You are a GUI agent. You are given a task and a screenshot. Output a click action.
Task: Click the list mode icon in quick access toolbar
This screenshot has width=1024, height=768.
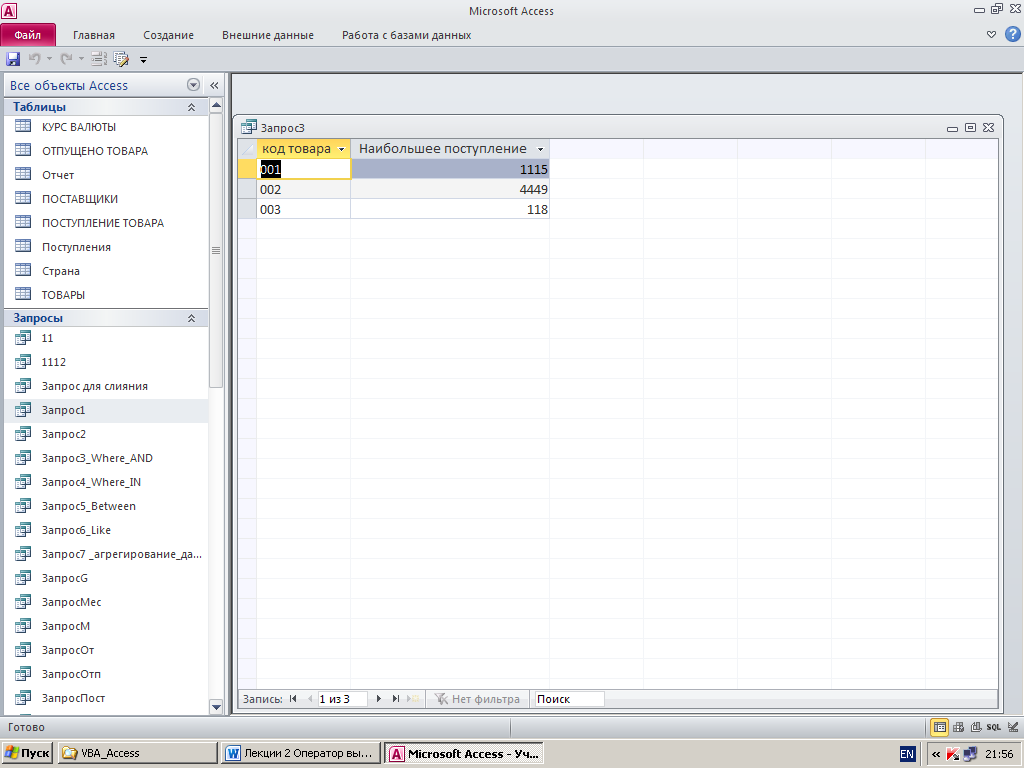[99, 59]
